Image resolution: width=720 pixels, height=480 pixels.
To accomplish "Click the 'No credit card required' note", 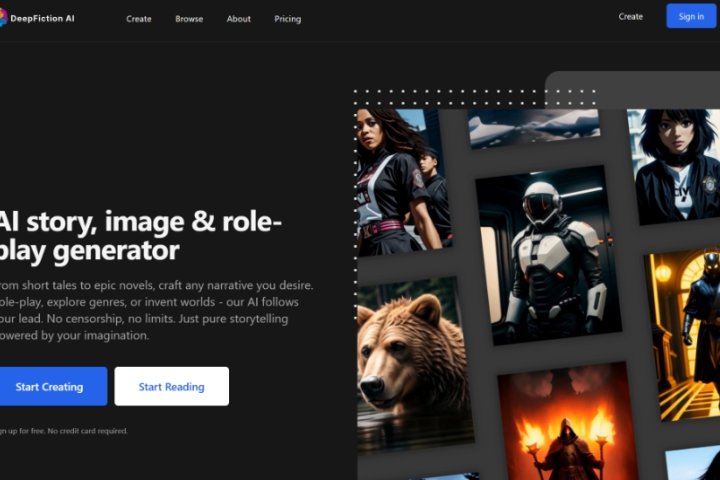I will point(88,431).
